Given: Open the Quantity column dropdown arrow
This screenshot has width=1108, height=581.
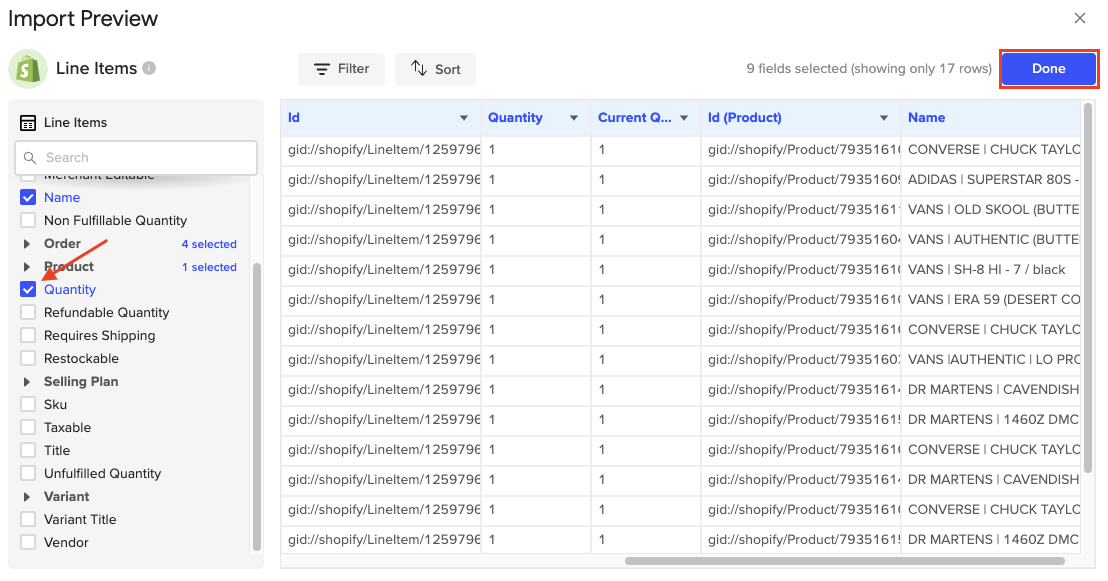Looking at the screenshot, I should [x=574, y=118].
